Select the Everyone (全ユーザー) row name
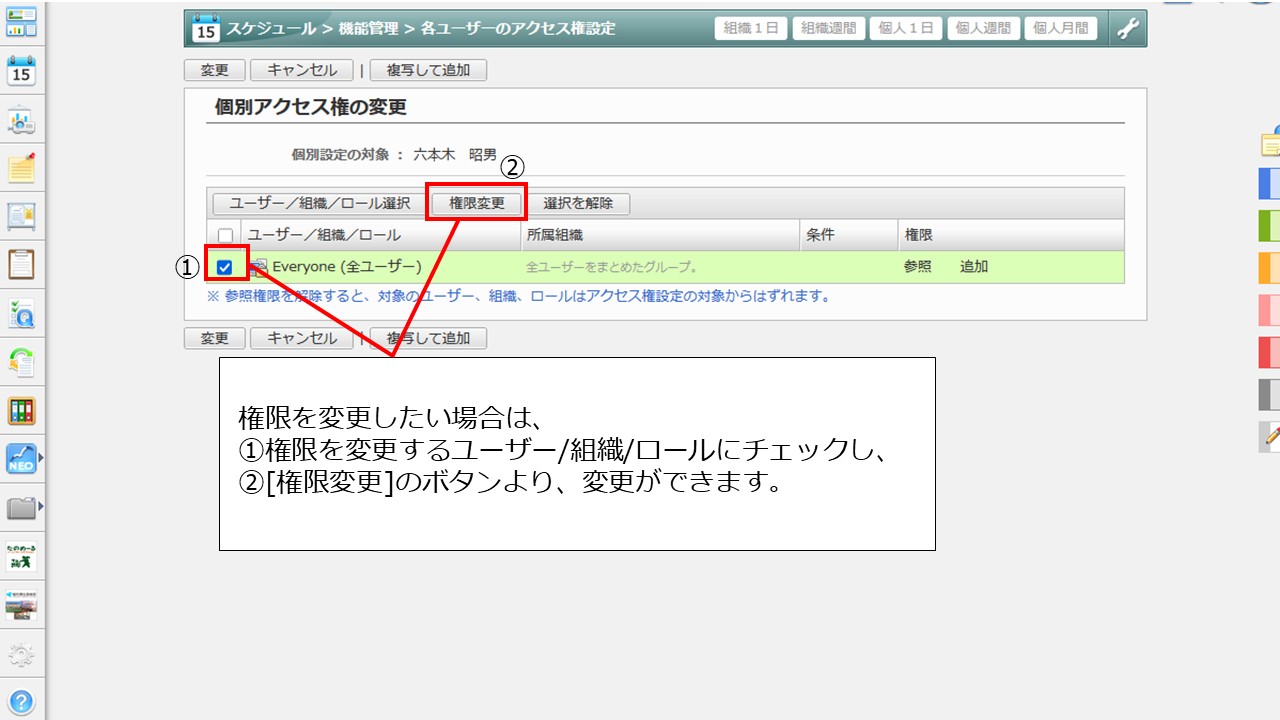The width and height of the screenshot is (1280, 720). tap(347, 267)
